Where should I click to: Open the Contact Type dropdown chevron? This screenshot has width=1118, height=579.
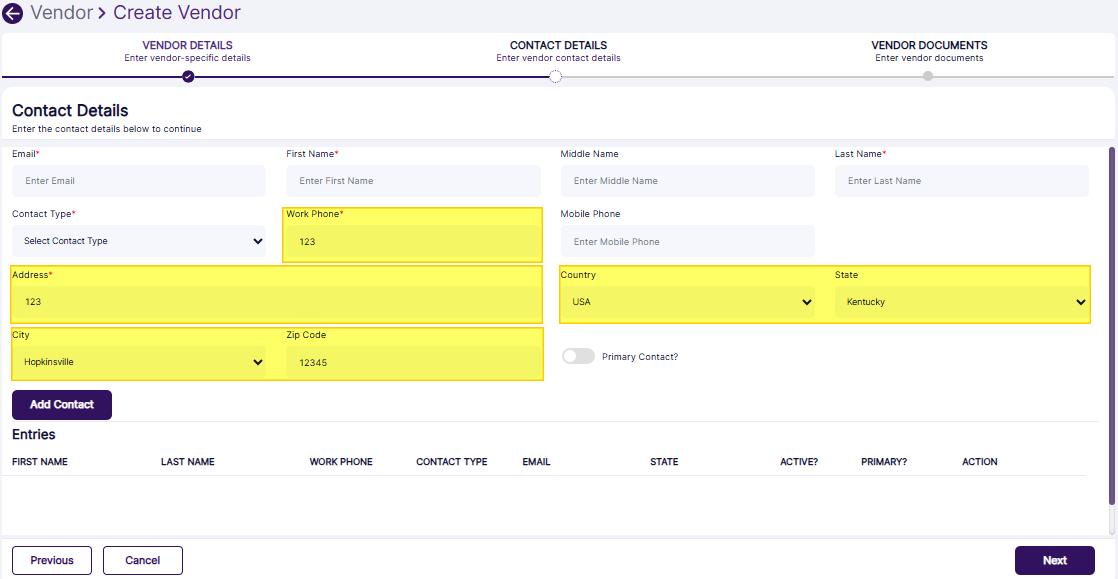click(258, 241)
